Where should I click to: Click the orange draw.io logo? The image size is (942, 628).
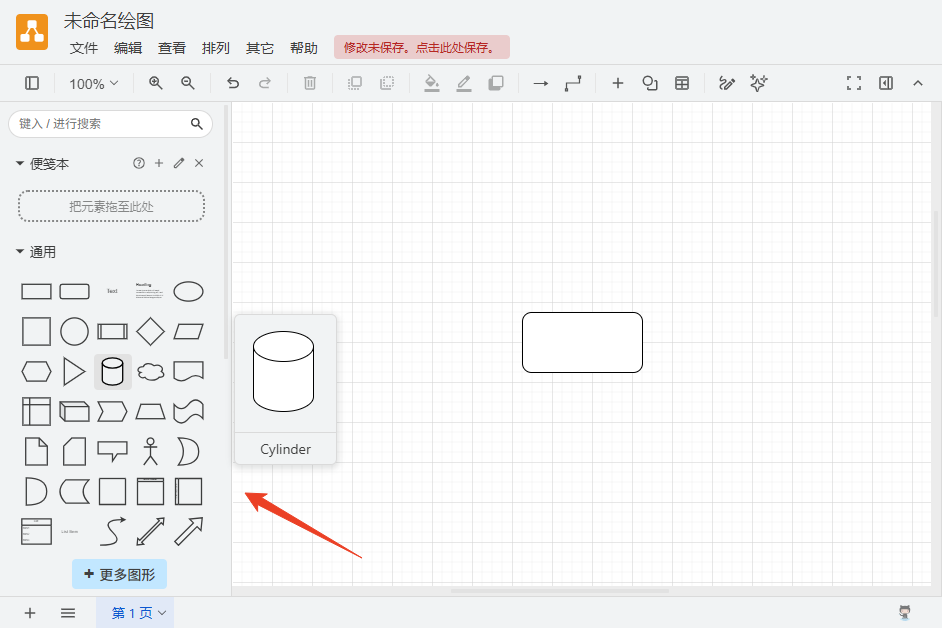(32, 32)
